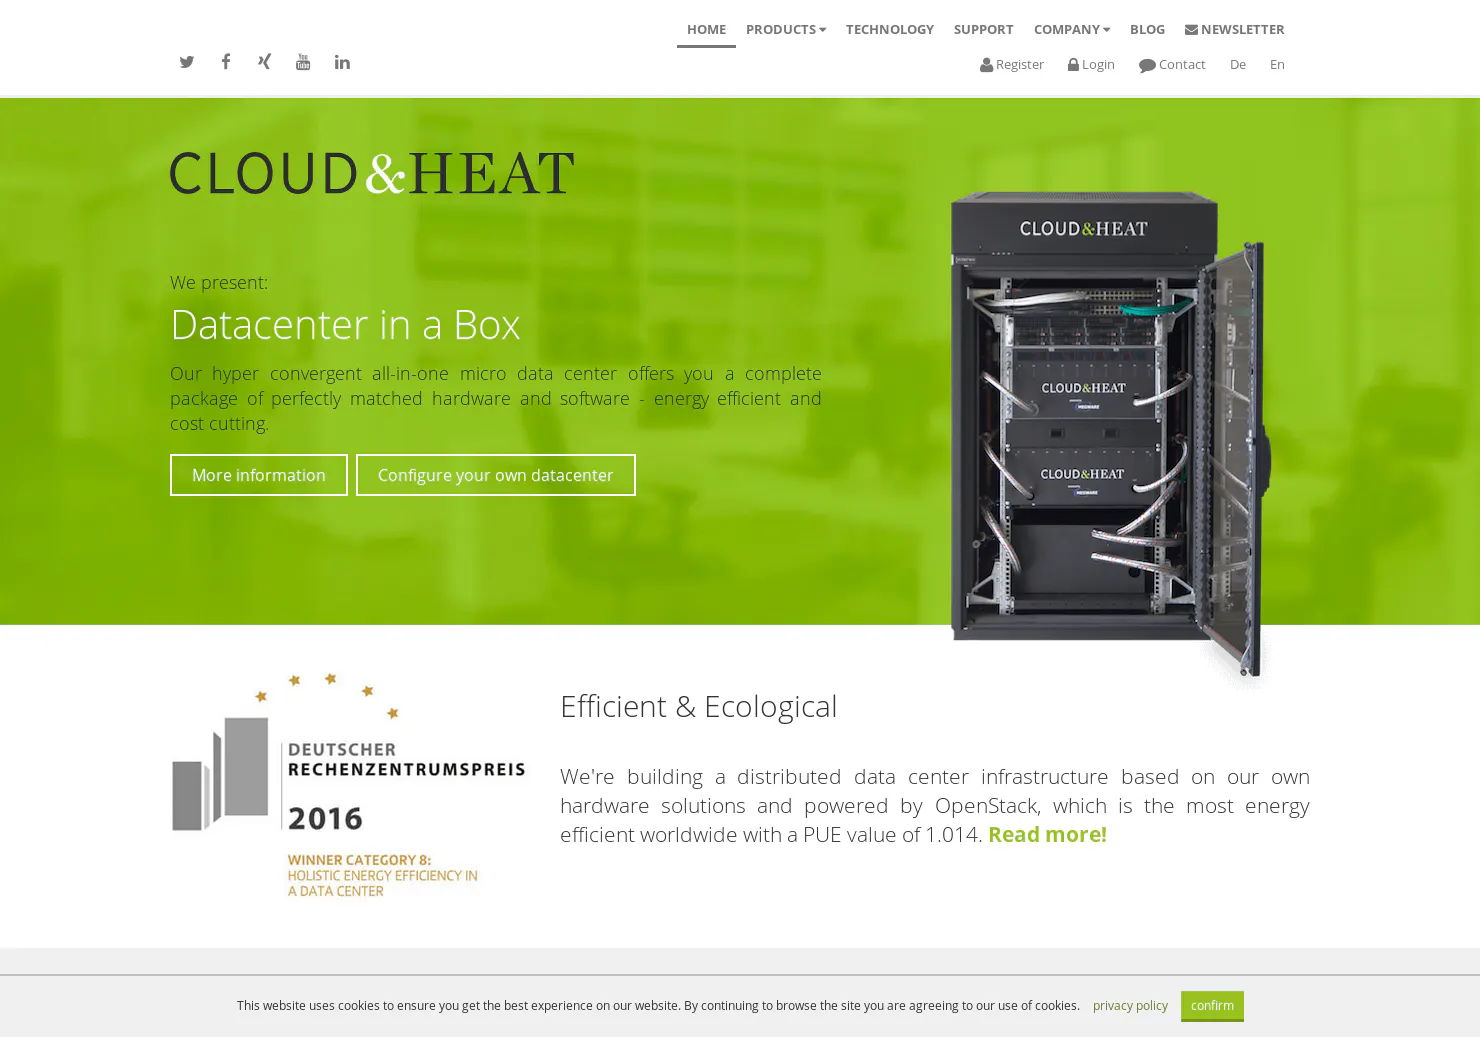Expand the Products dropdown menu
The width and height of the screenshot is (1480, 1037).
point(786,29)
